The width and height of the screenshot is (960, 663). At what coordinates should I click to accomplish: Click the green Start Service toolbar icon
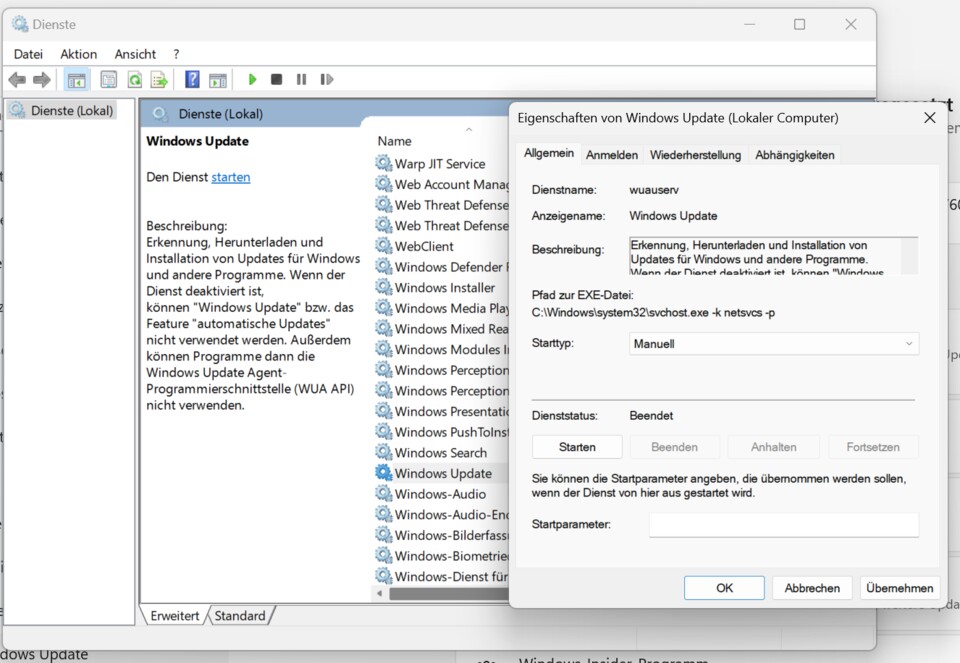pyautogui.click(x=253, y=80)
